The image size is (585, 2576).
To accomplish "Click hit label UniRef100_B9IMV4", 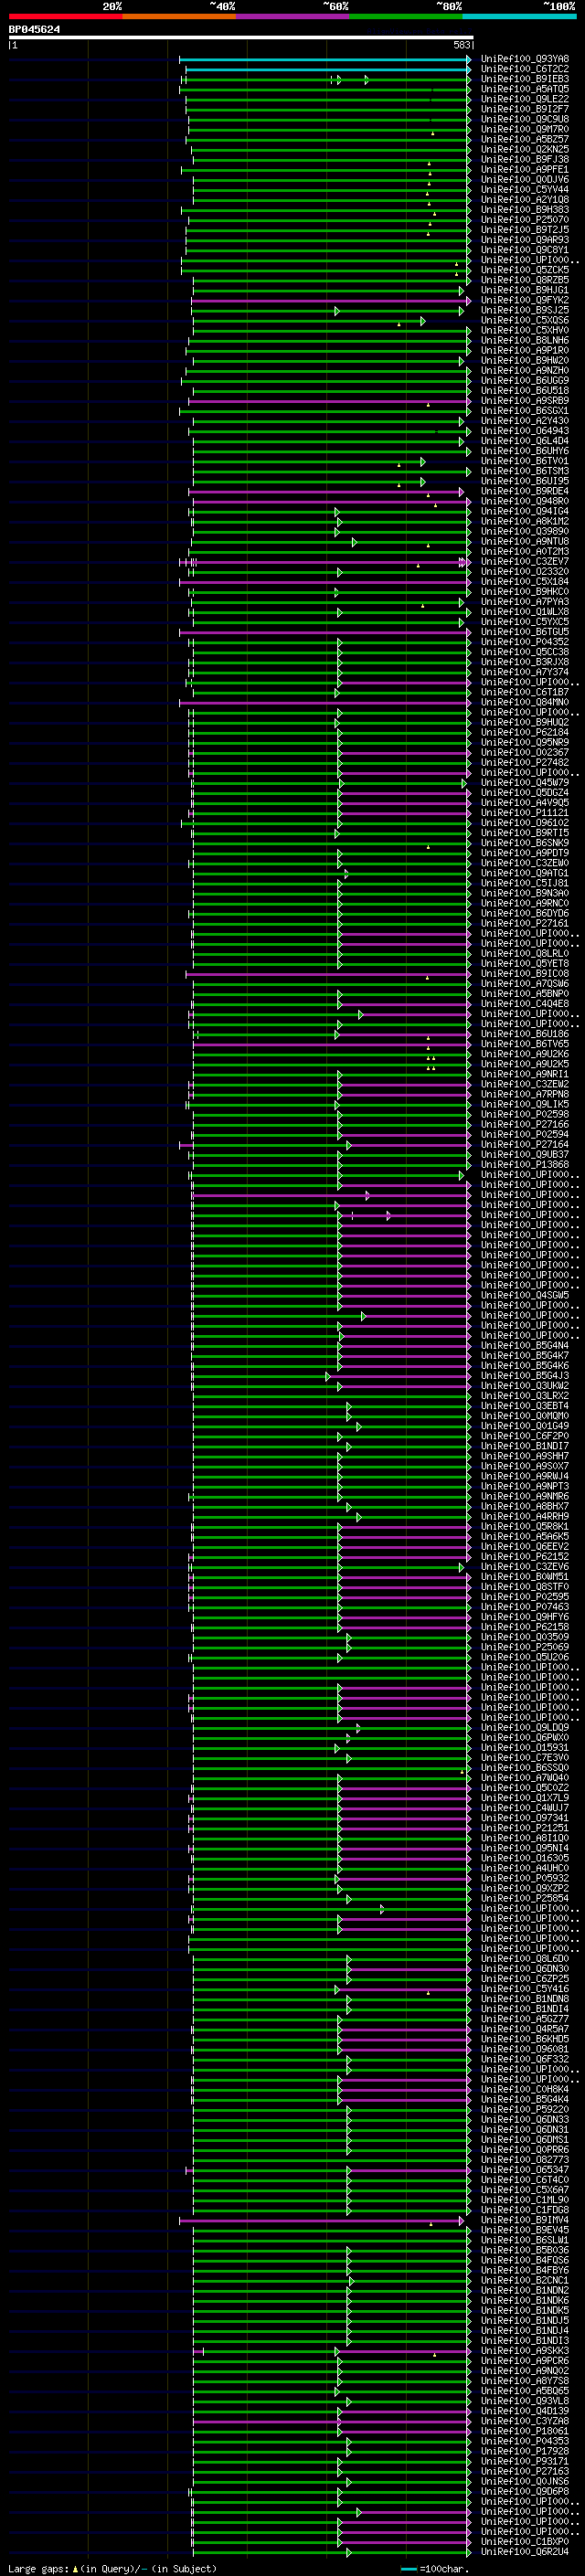I will click(525, 2220).
